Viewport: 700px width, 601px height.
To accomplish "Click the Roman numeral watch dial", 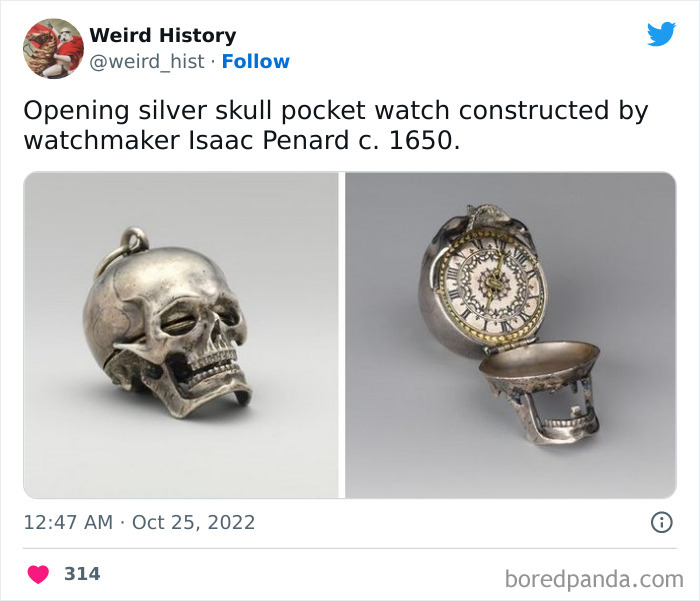I will pos(492,285).
